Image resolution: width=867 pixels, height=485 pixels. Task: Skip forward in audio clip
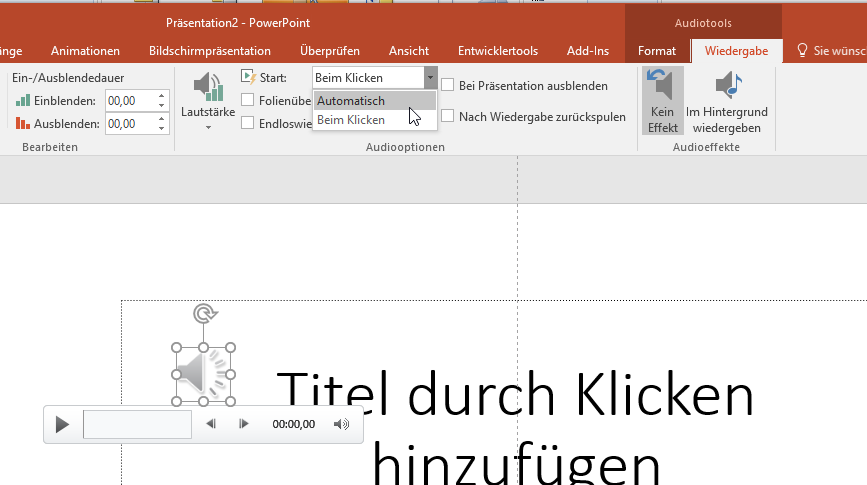click(243, 424)
